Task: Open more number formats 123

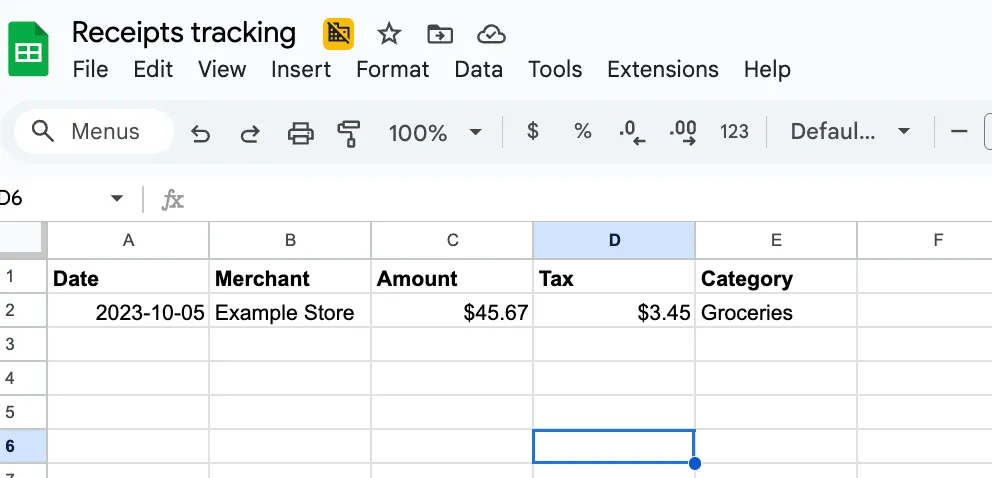Action: [734, 132]
